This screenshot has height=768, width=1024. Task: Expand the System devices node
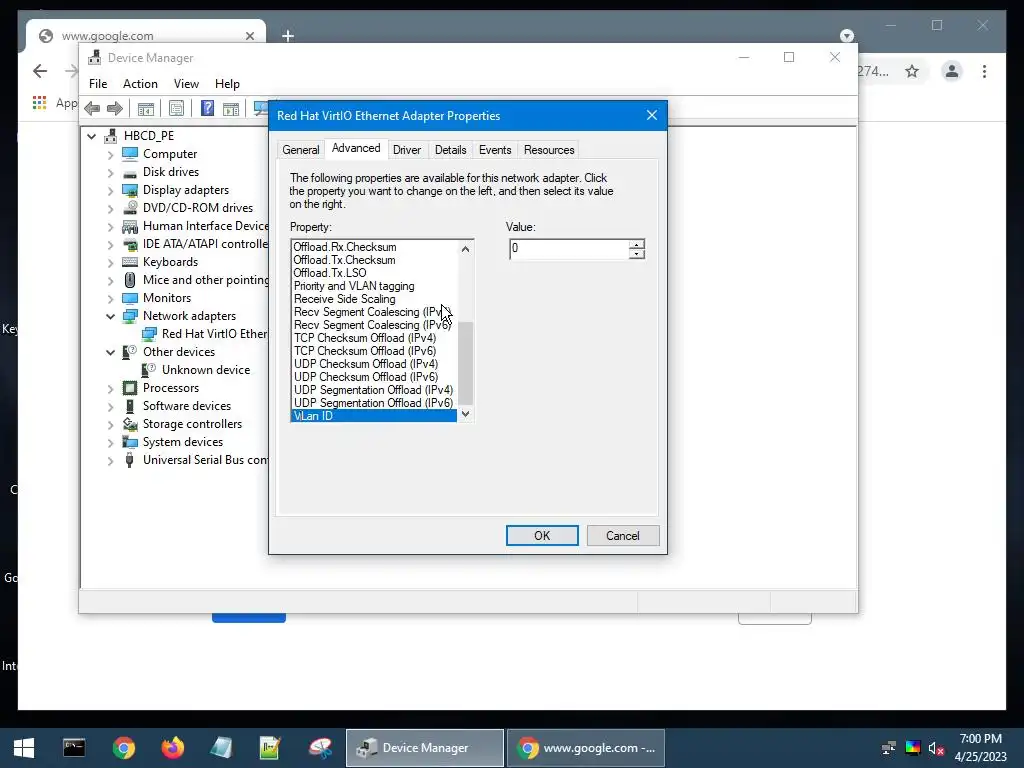[x=110, y=443]
